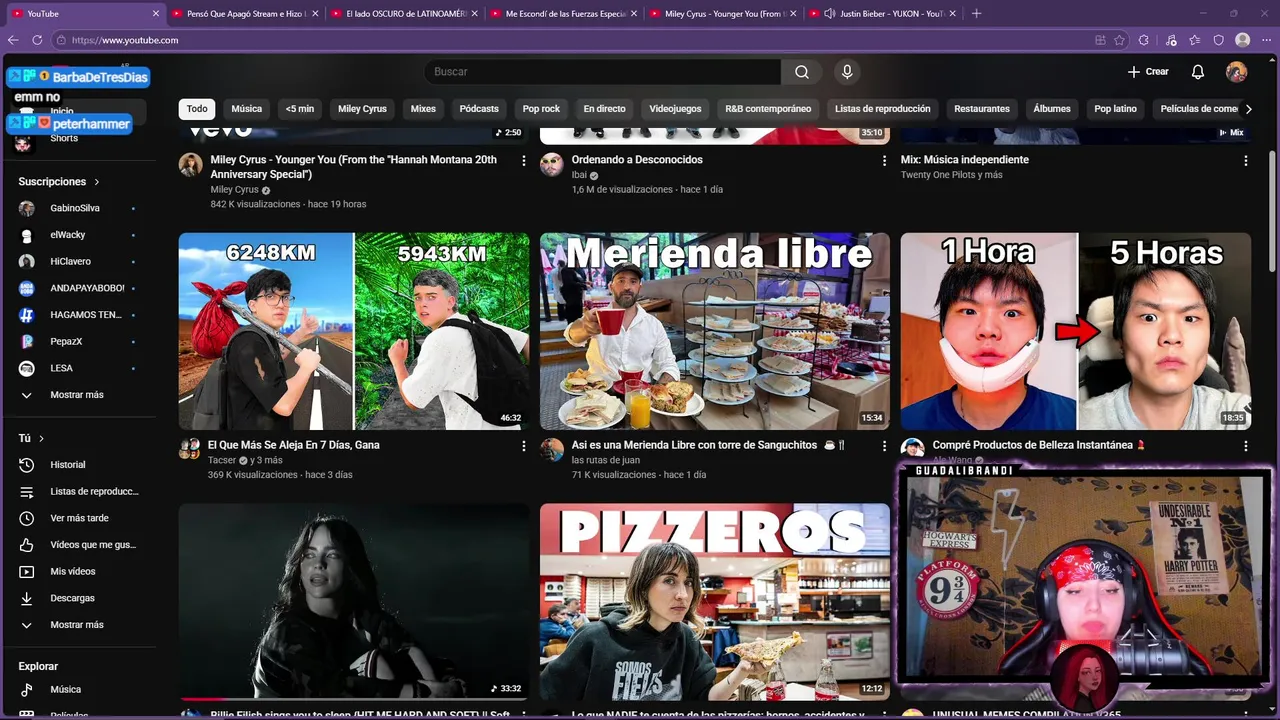Click the browser address bar URL
The width and height of the screenshot is (1280, 720).
[x=125, y=40]
